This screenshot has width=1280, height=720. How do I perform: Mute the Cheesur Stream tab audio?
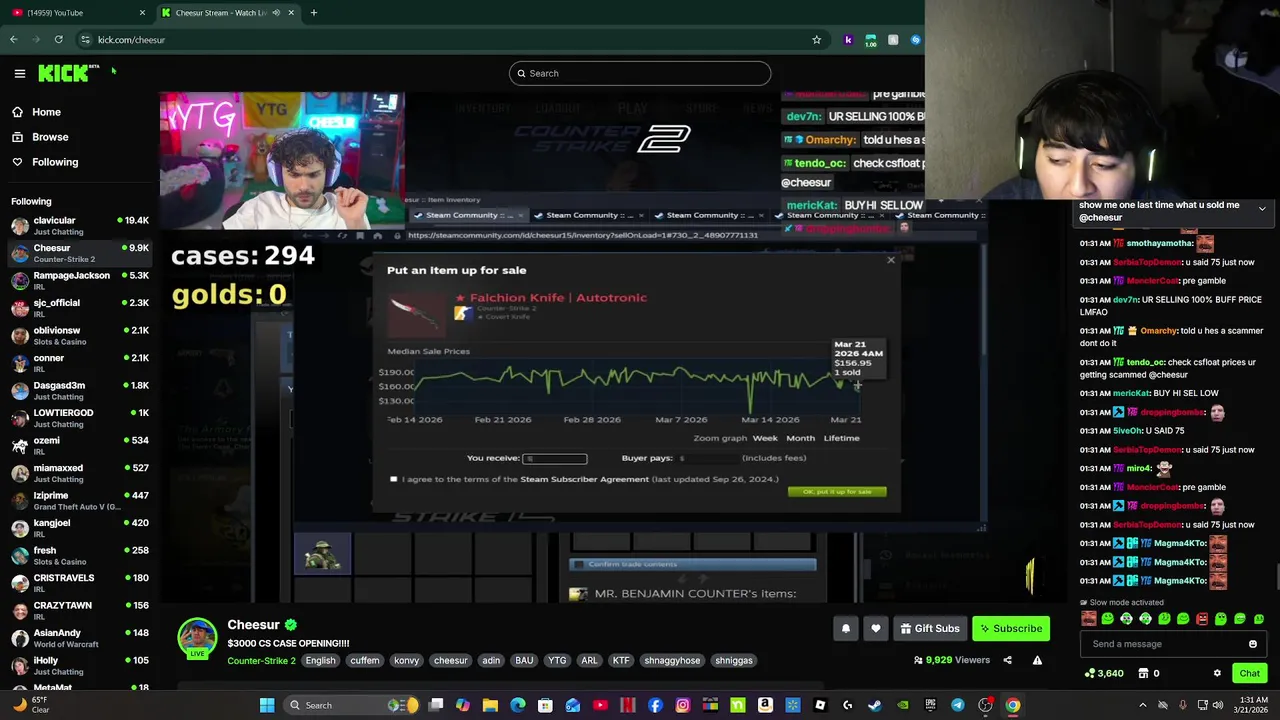276,12
